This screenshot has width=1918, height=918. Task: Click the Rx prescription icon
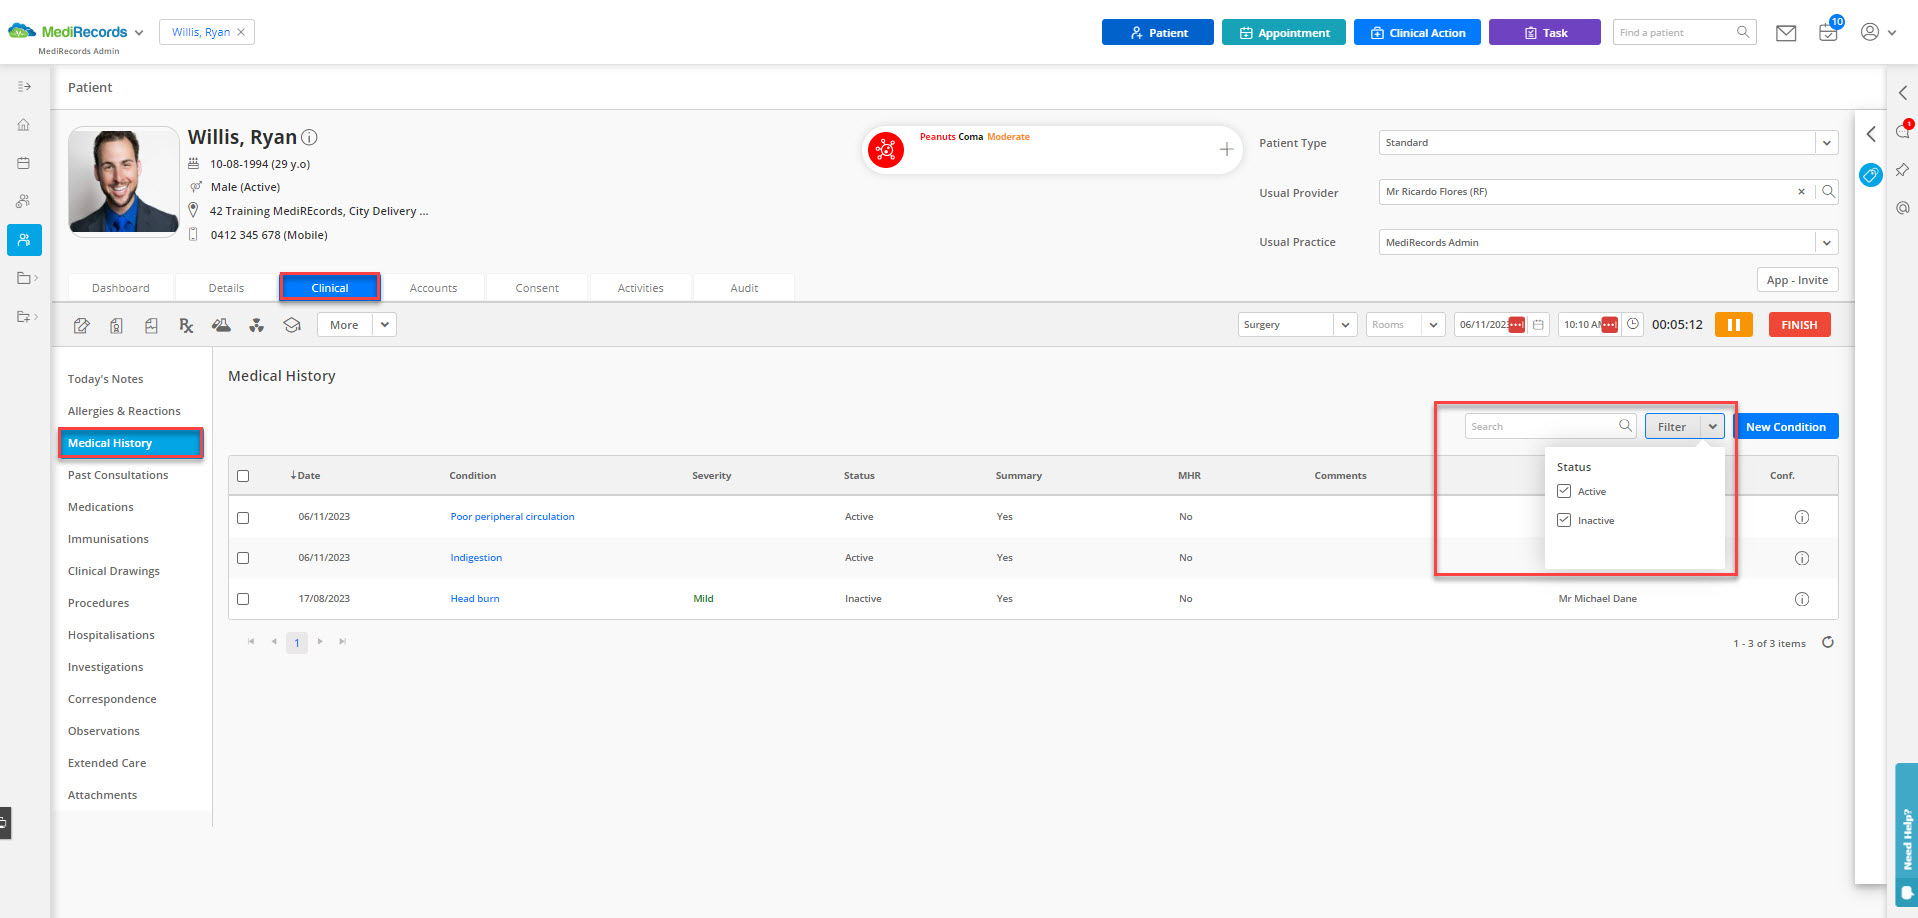[x=186, y=325]
